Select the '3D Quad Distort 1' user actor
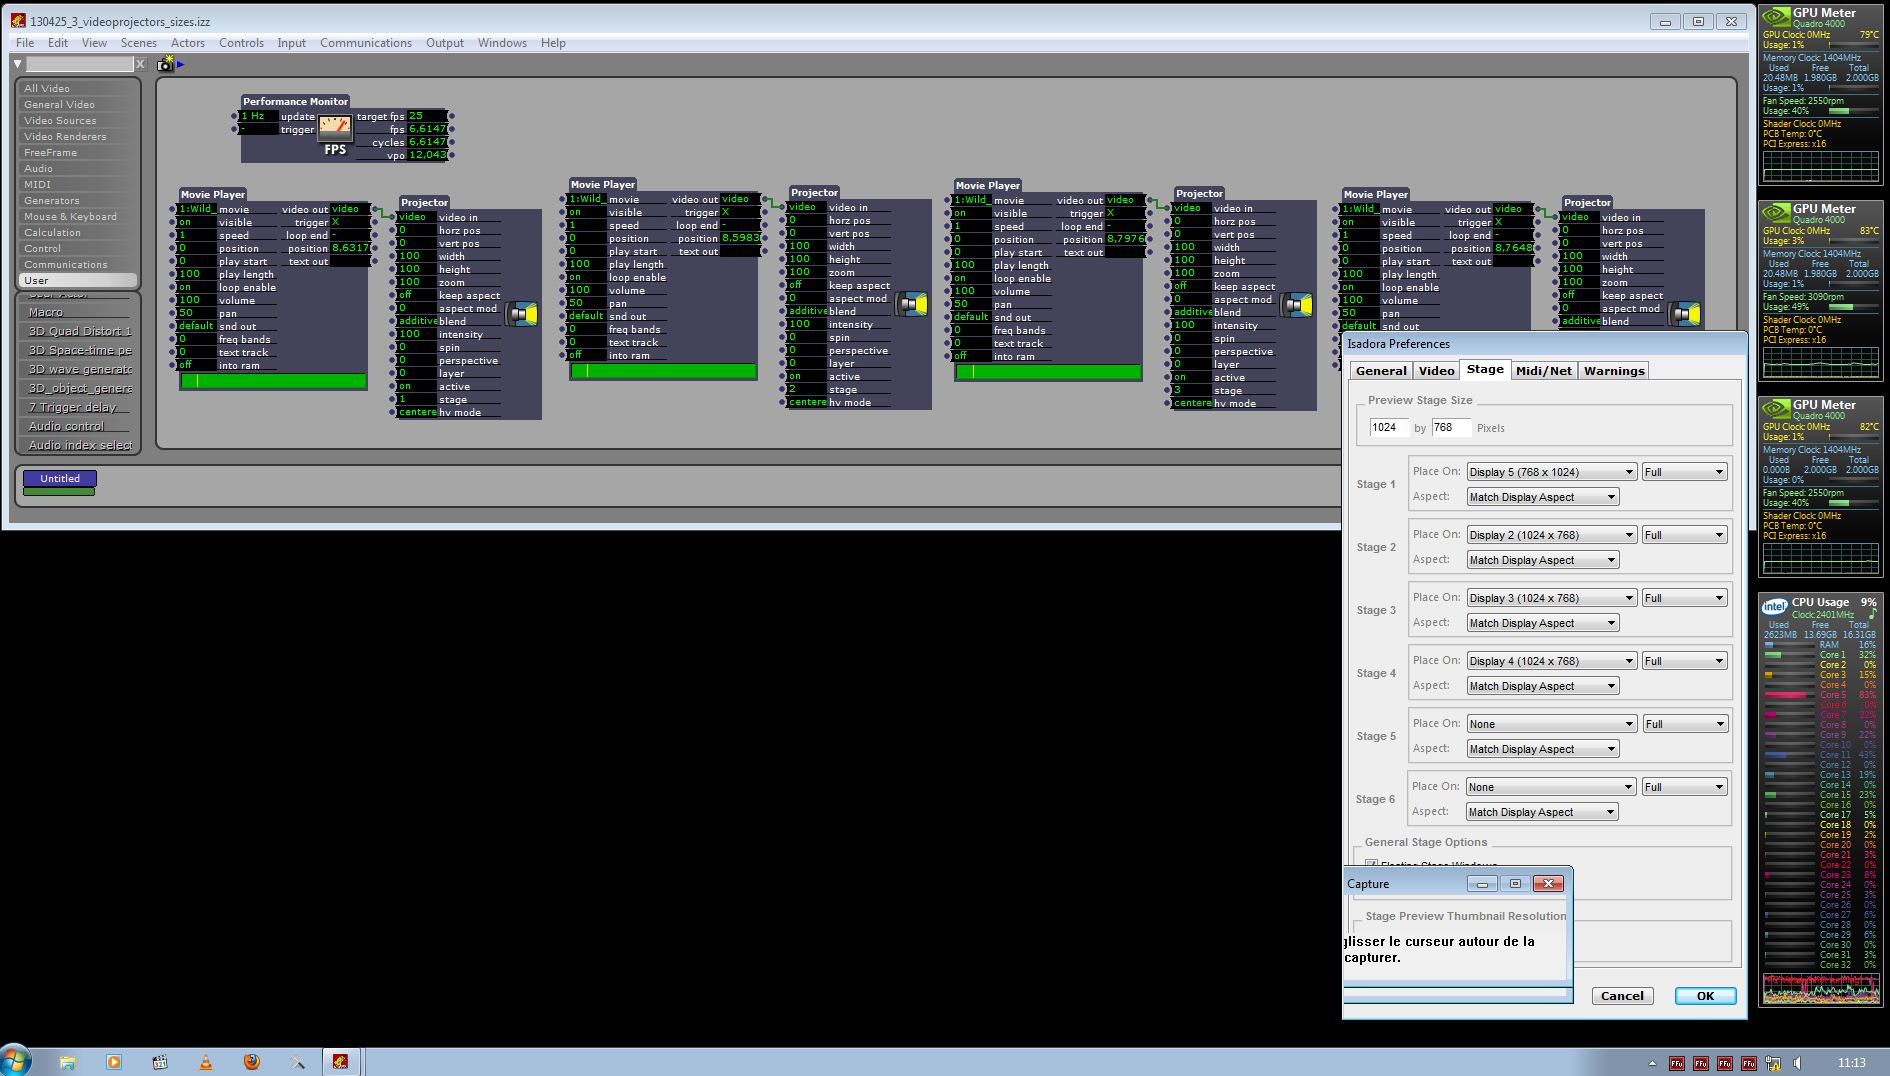Image resolution: width=1890 pixels, height=1076 pixels. point(77,331)
